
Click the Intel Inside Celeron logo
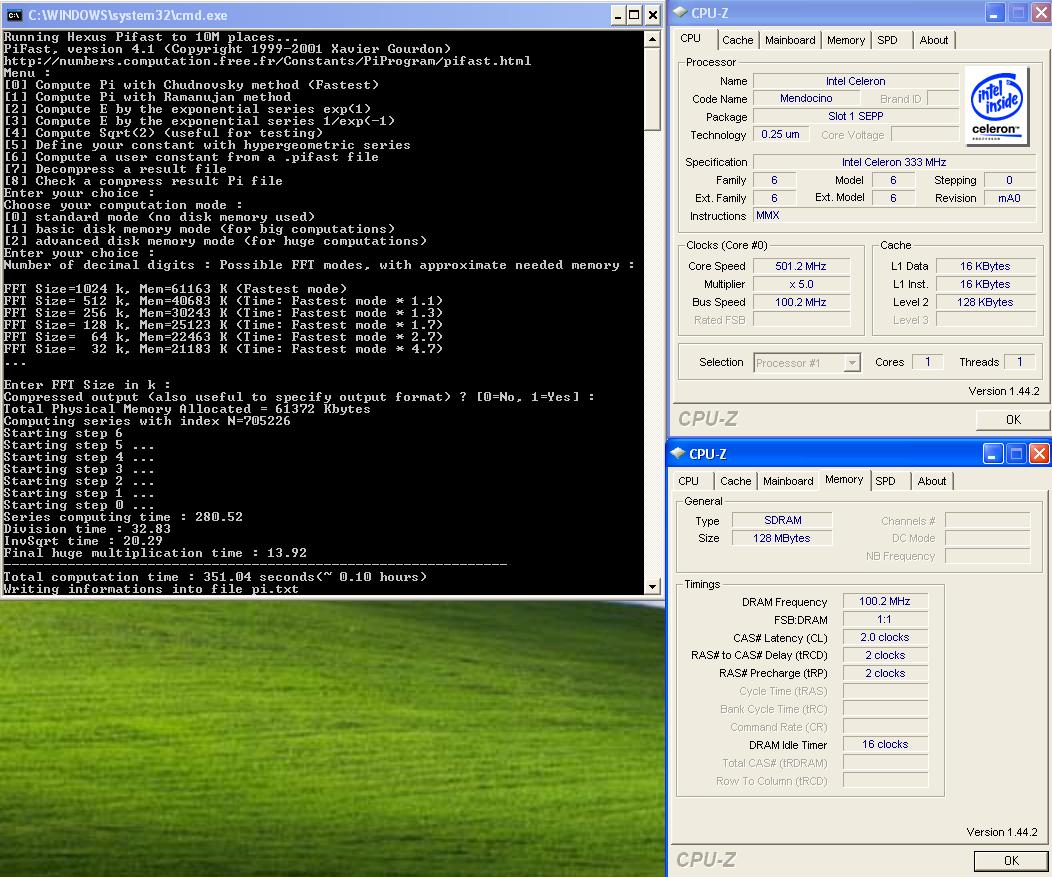(x=996, y=106)
